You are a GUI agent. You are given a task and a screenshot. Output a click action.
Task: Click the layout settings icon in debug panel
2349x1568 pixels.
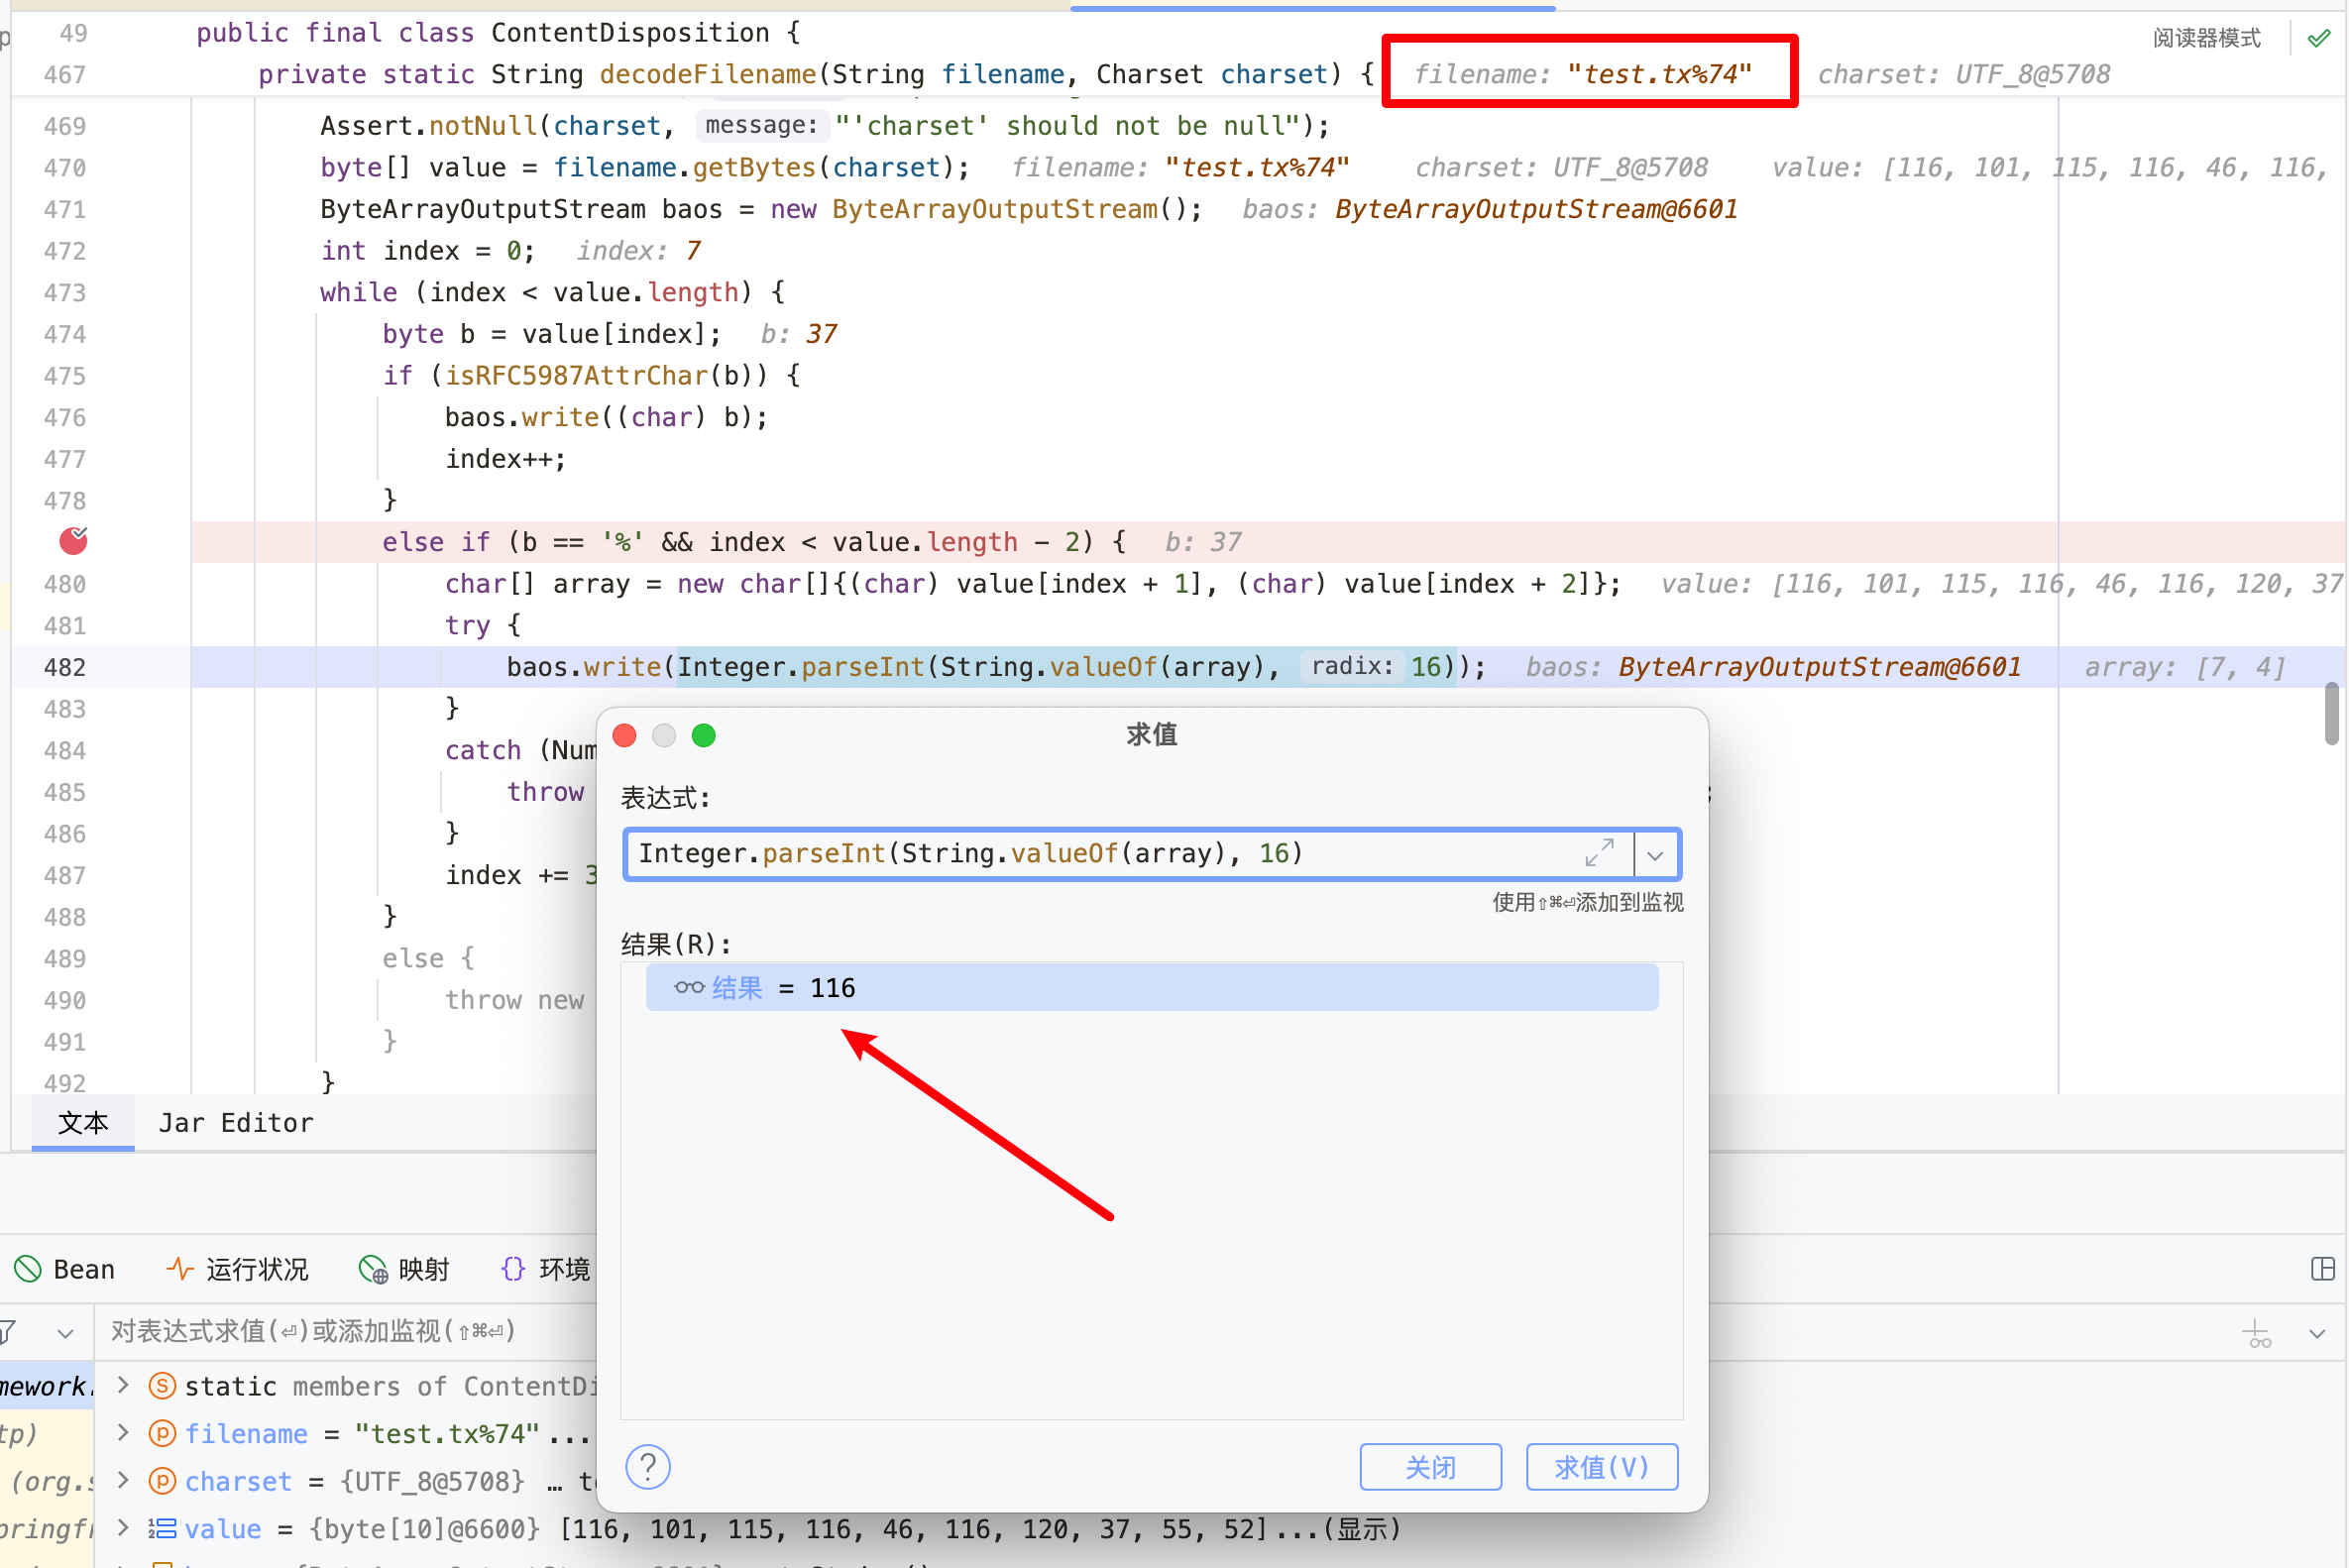[2323, 1269]
